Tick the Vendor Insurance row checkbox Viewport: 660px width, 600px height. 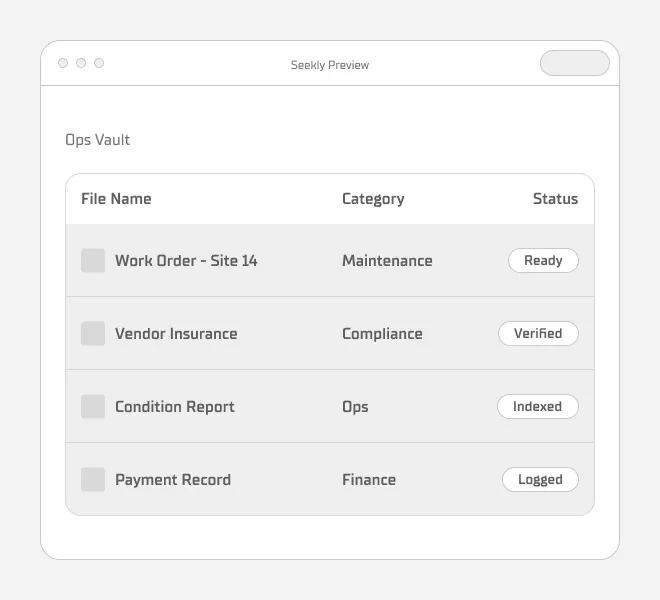point(93,334)
